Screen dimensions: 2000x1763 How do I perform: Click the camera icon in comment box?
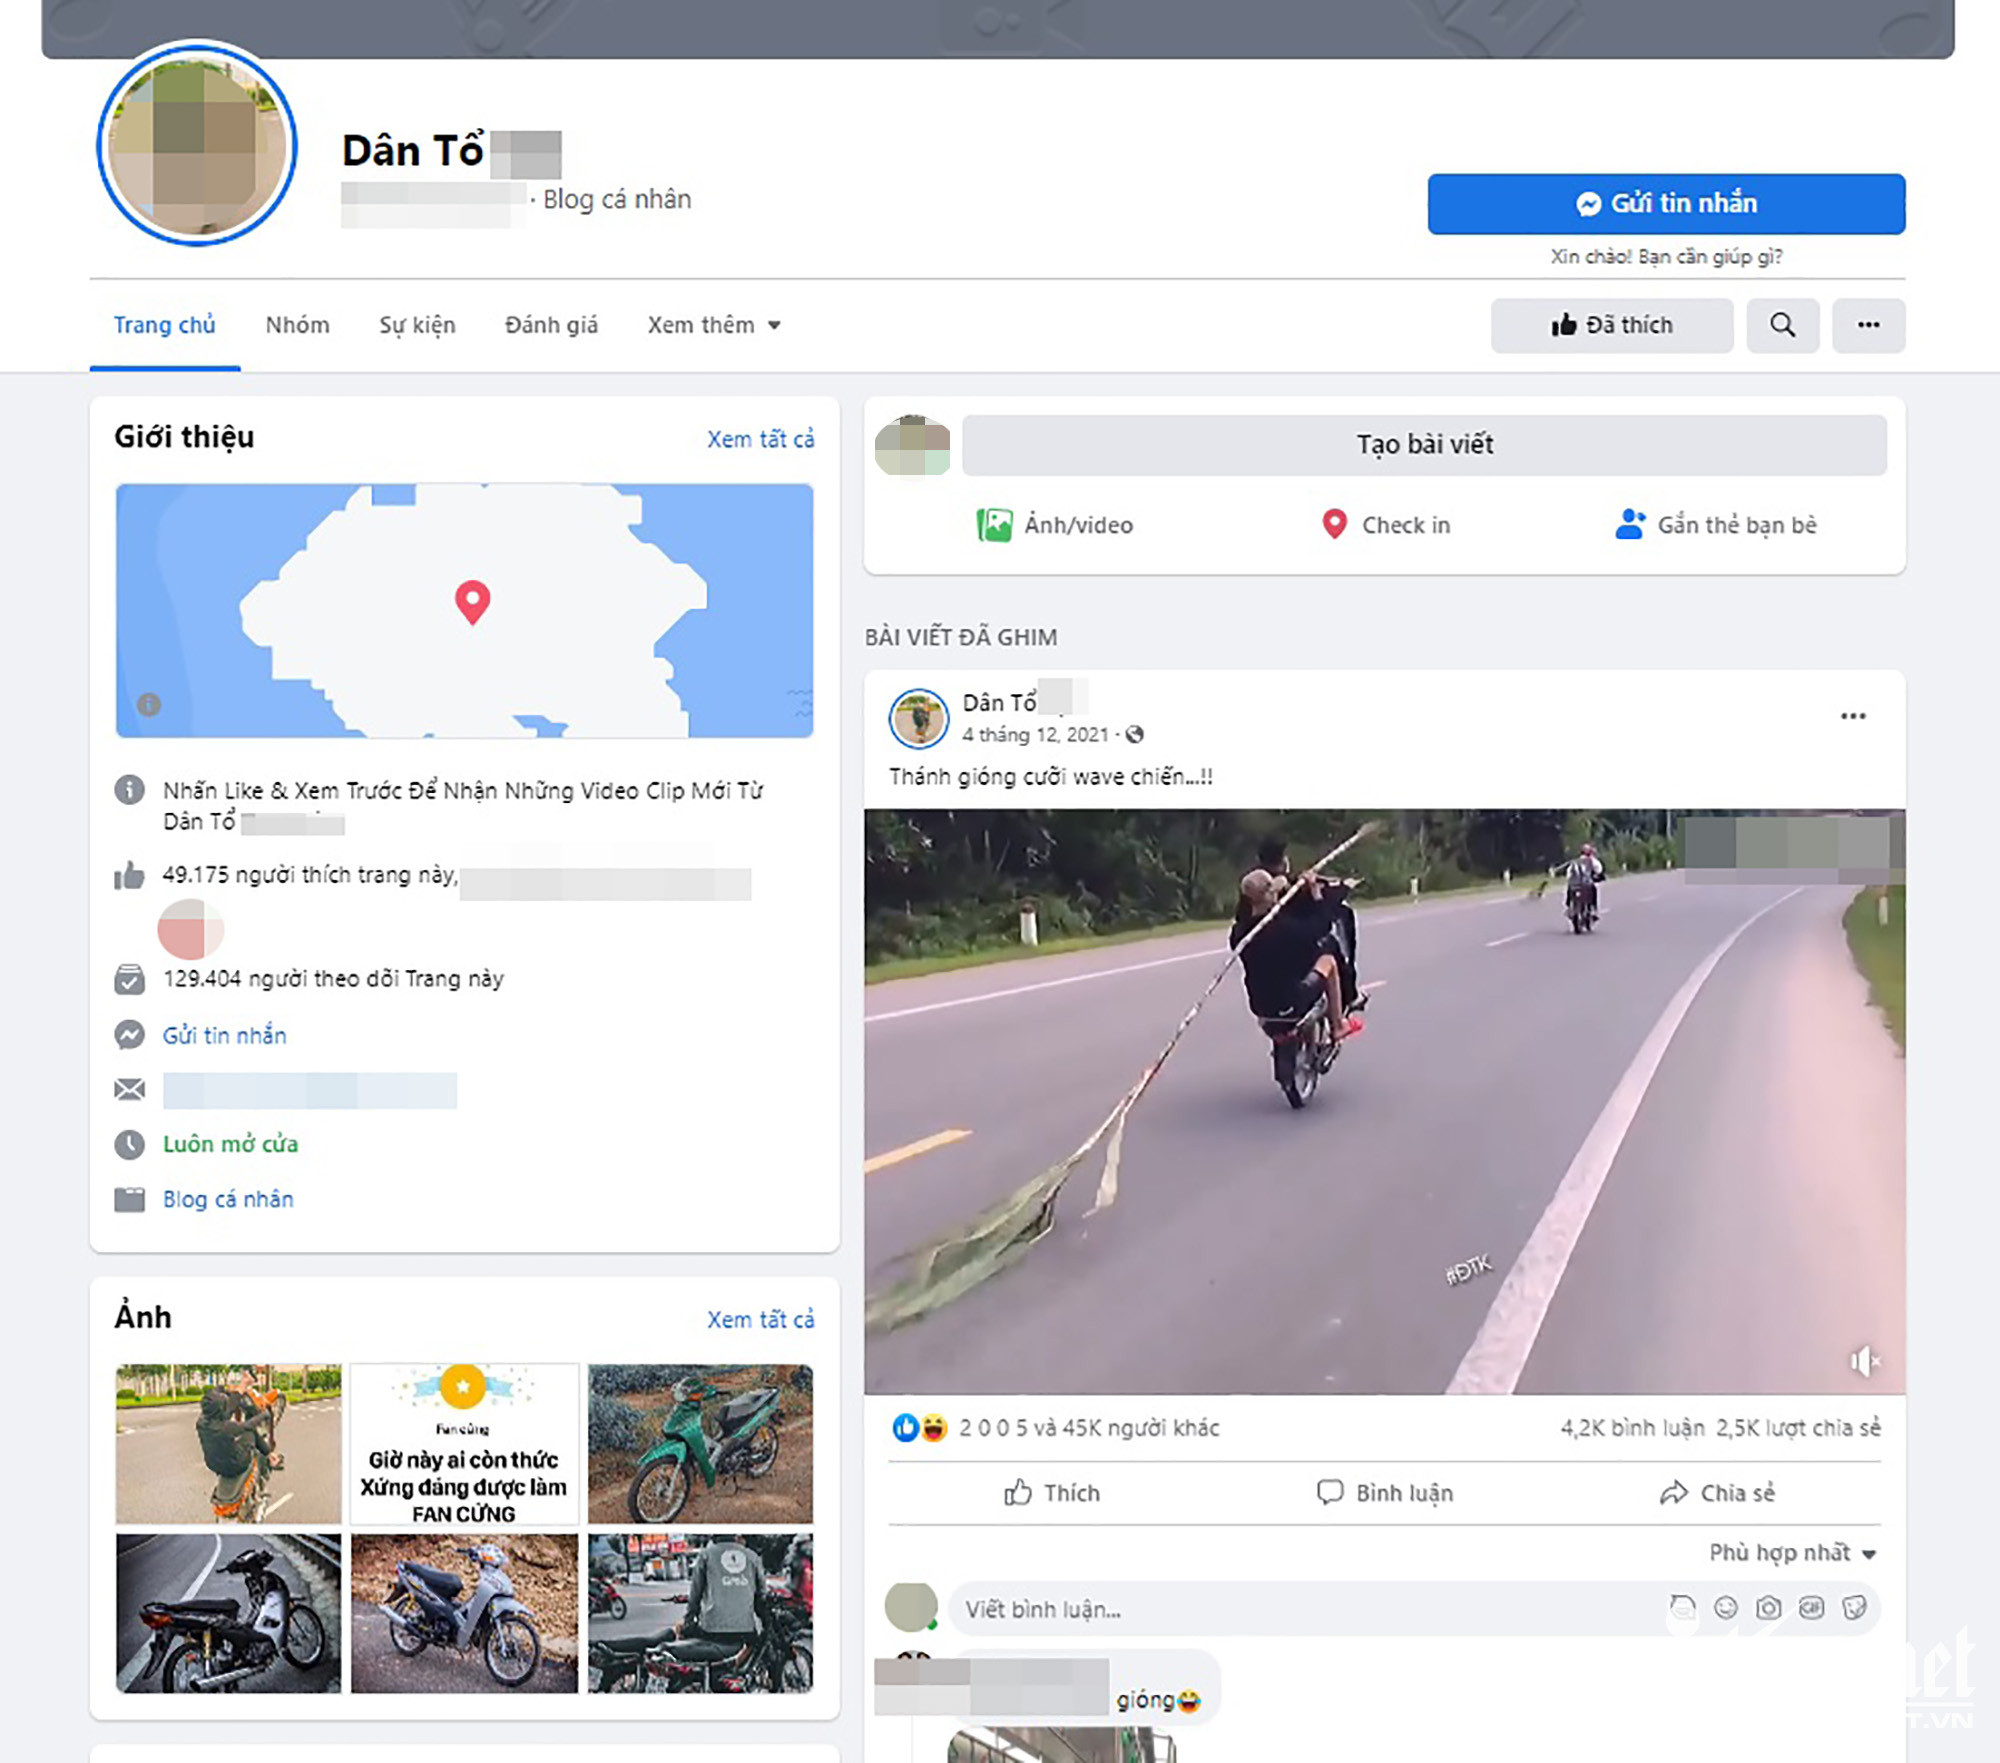tap(1769, 1608)
